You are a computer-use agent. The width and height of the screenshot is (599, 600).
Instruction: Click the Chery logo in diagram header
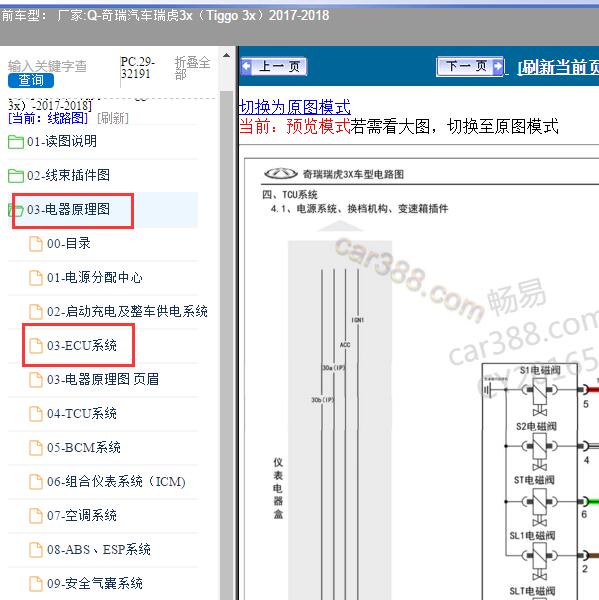click(281, 174)
